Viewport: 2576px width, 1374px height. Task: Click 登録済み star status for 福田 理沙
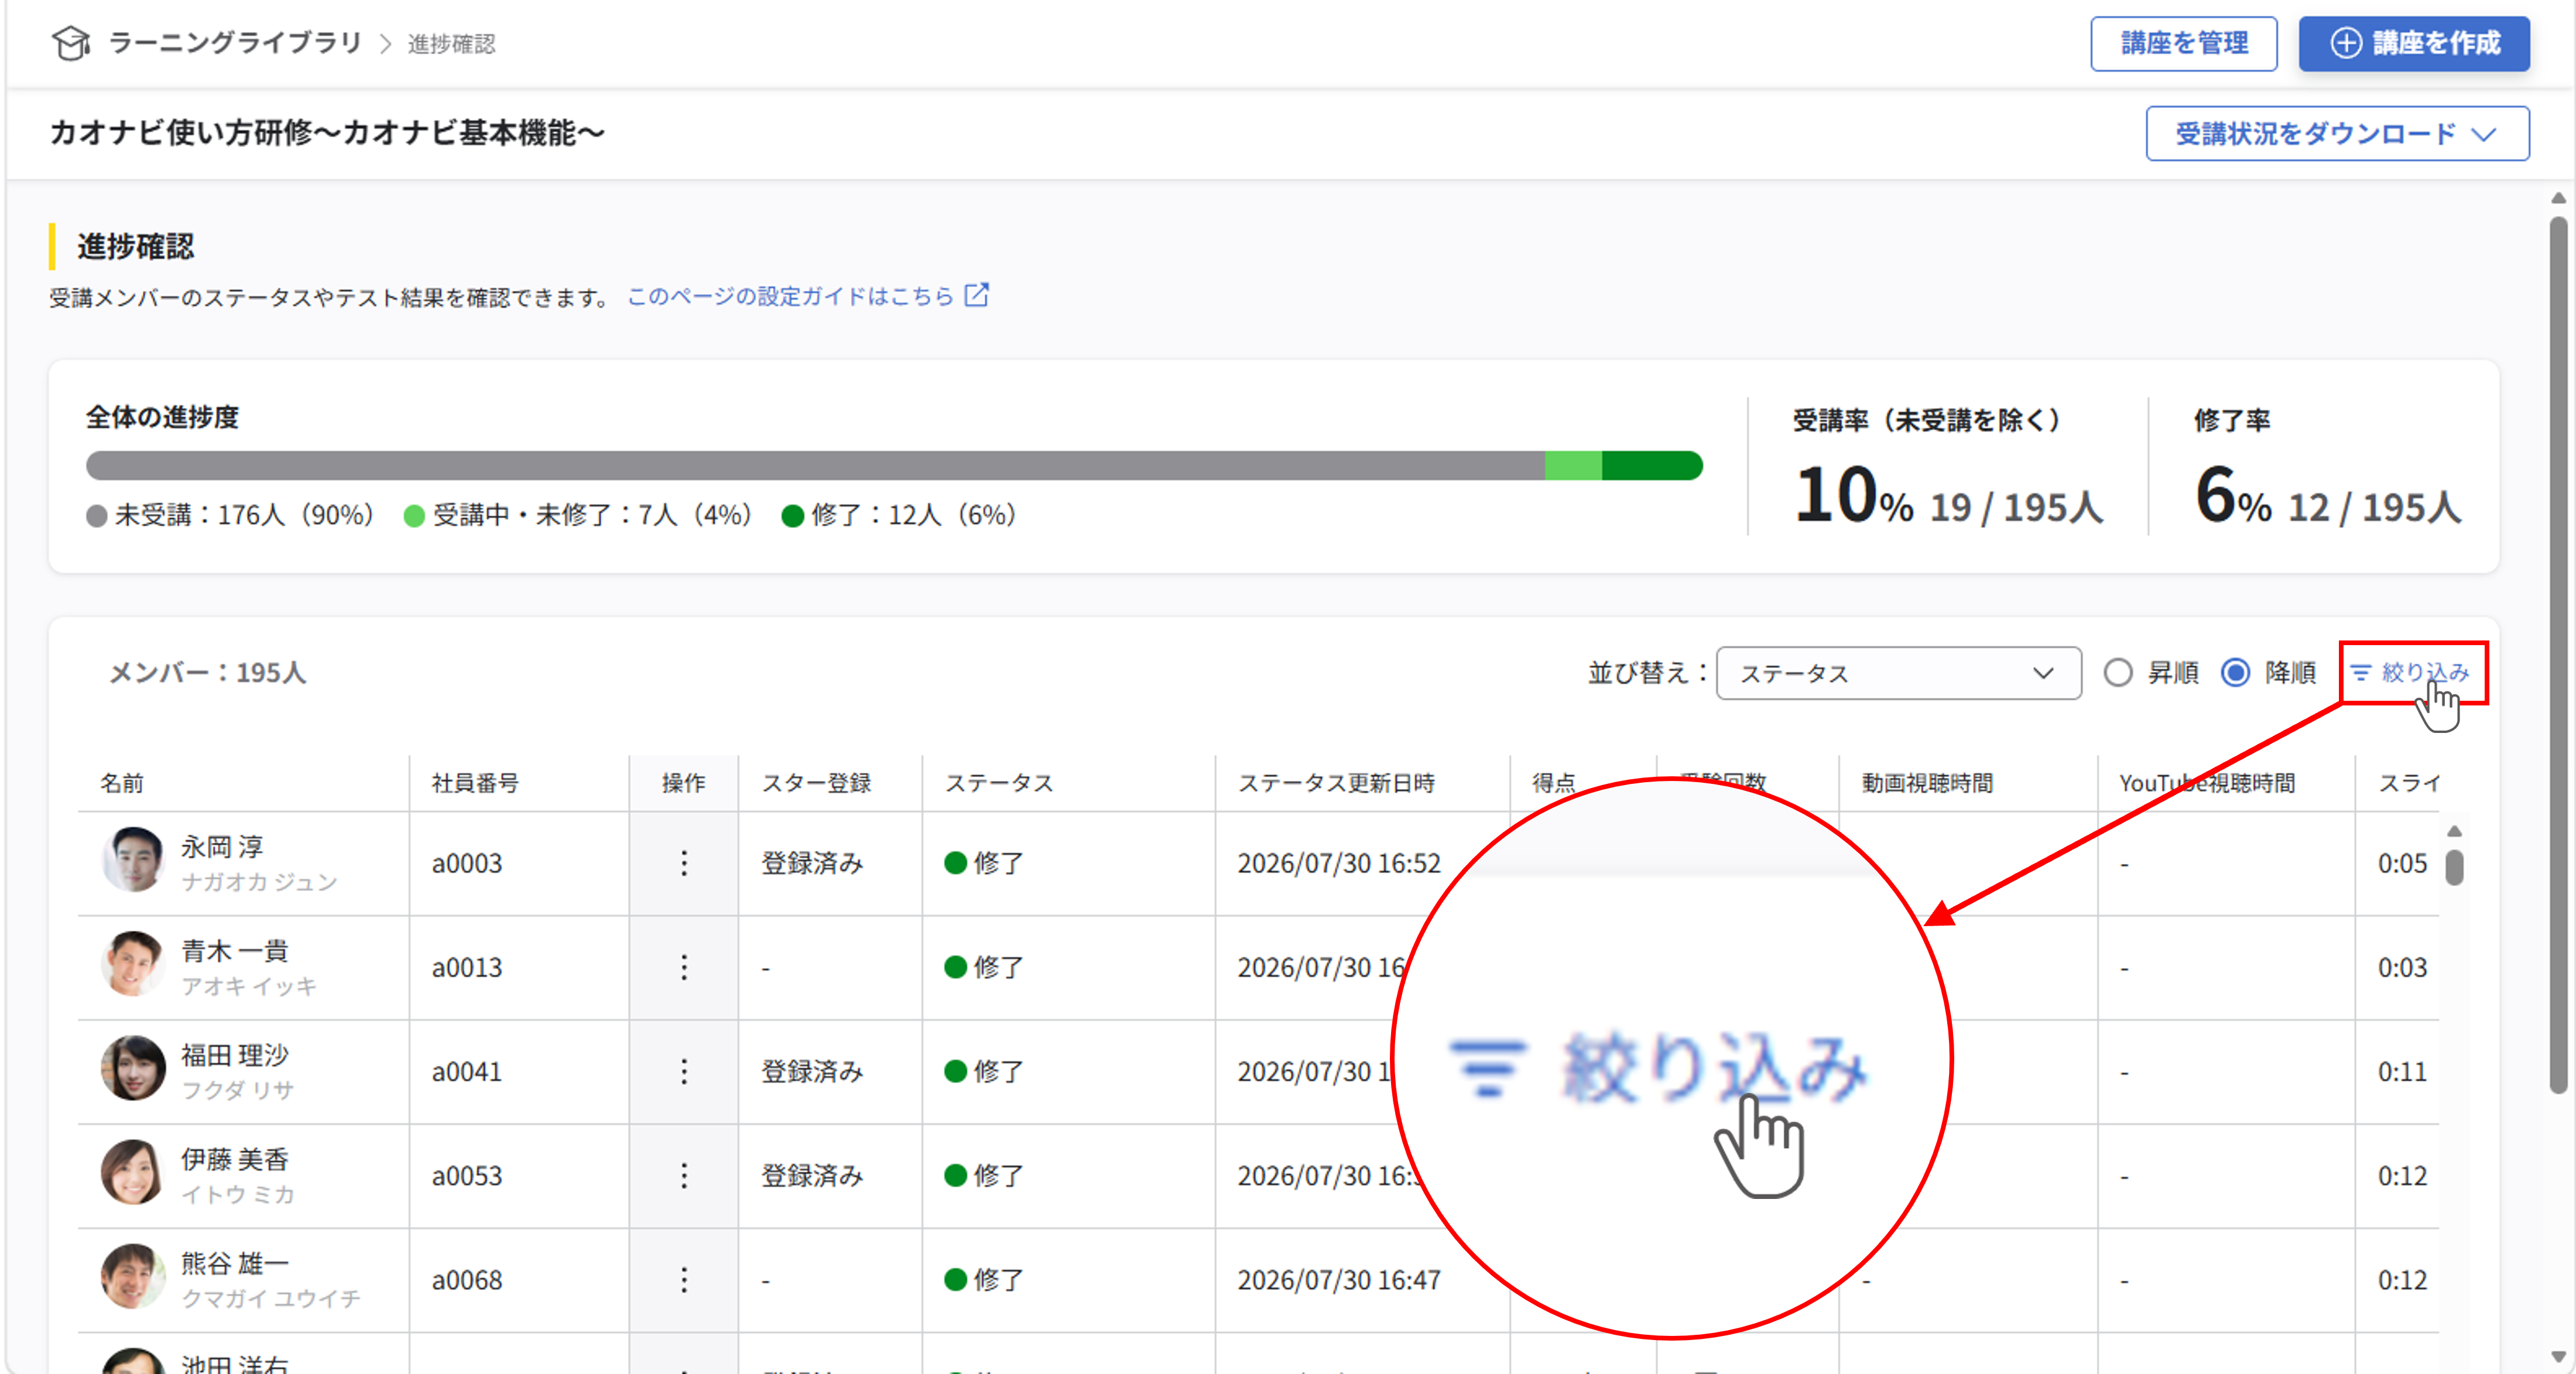812,1071
